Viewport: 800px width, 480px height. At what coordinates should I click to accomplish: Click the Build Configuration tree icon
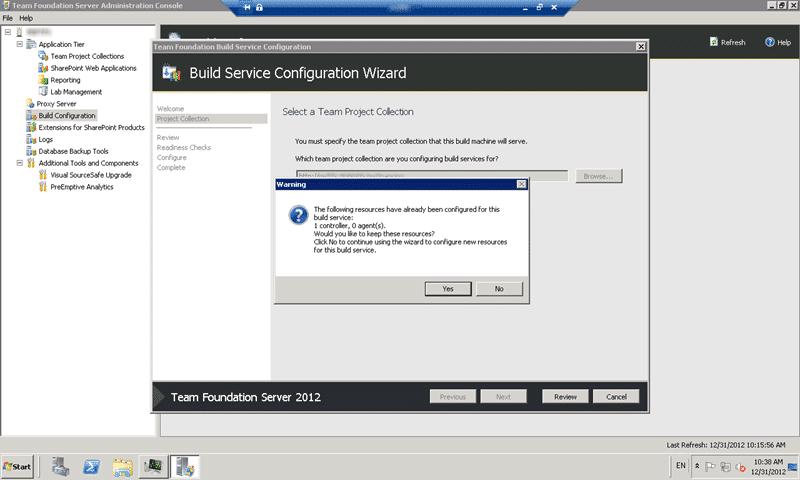(x=31, y=116)
